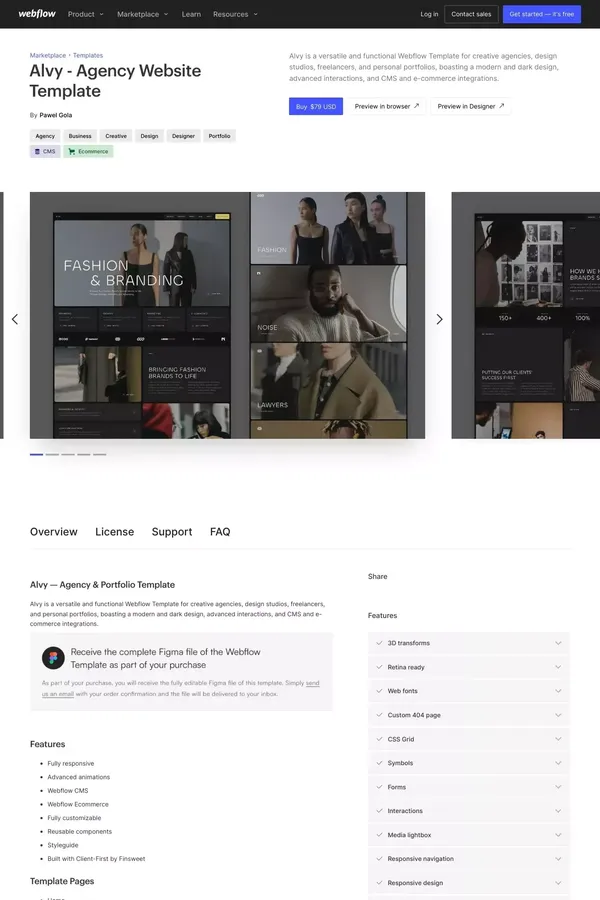Expand the 3D transforms feature chevron
Image resolution: width=600 pixels, height=900 pixels.
click(x=558, y=643)
